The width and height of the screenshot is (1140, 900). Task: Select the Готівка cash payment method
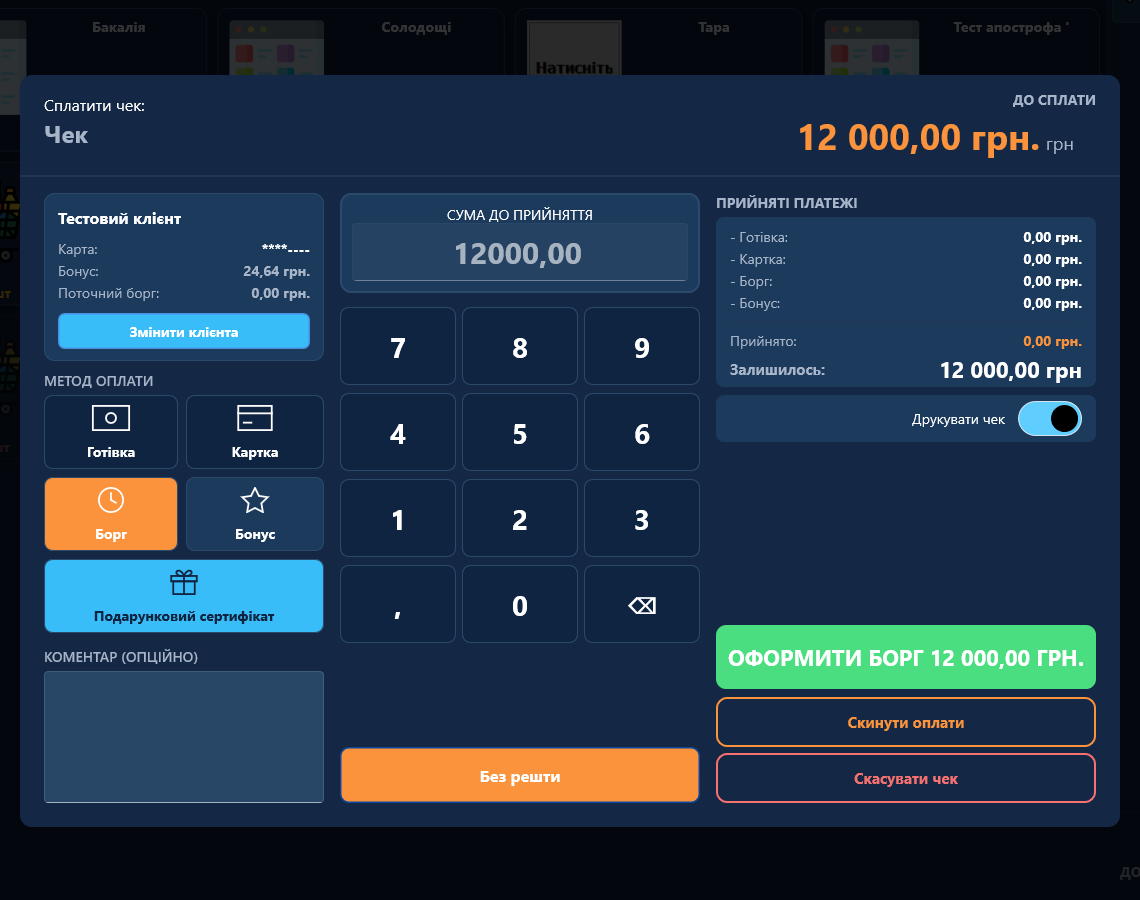(x=111, y=432)
